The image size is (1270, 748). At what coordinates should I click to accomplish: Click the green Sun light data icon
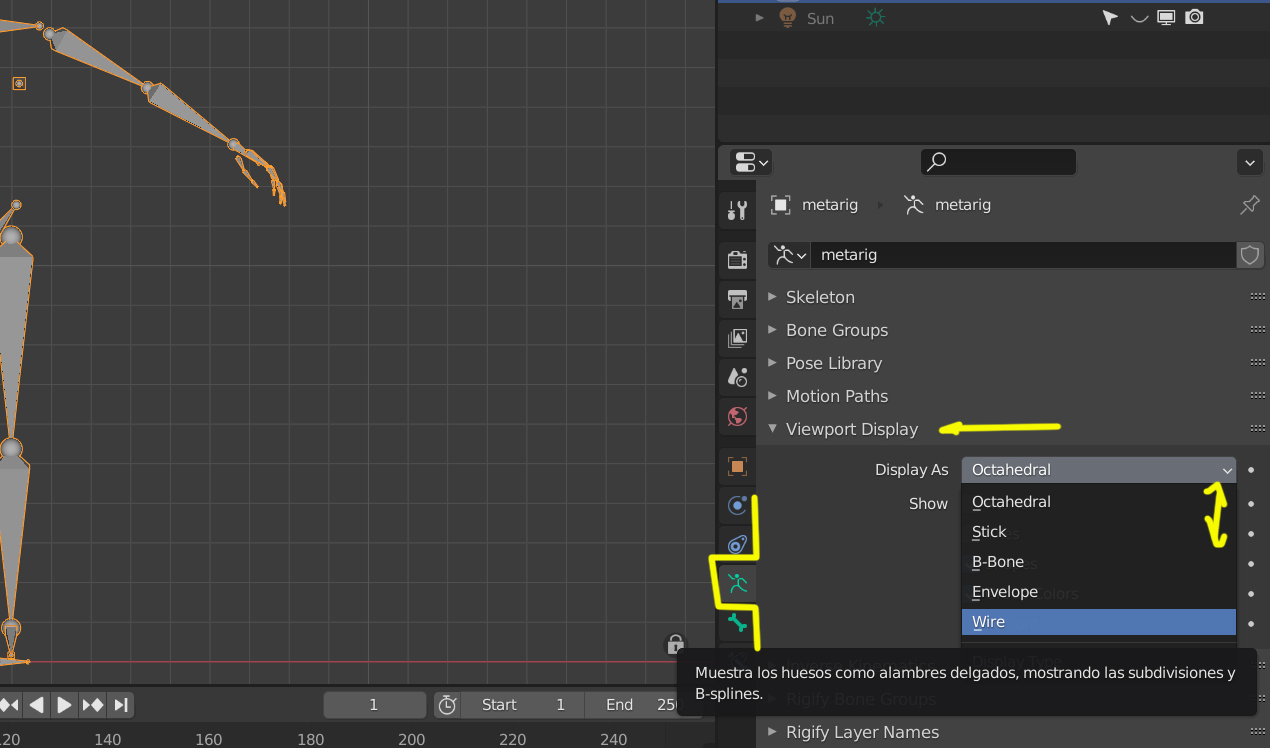pos(876,17)
